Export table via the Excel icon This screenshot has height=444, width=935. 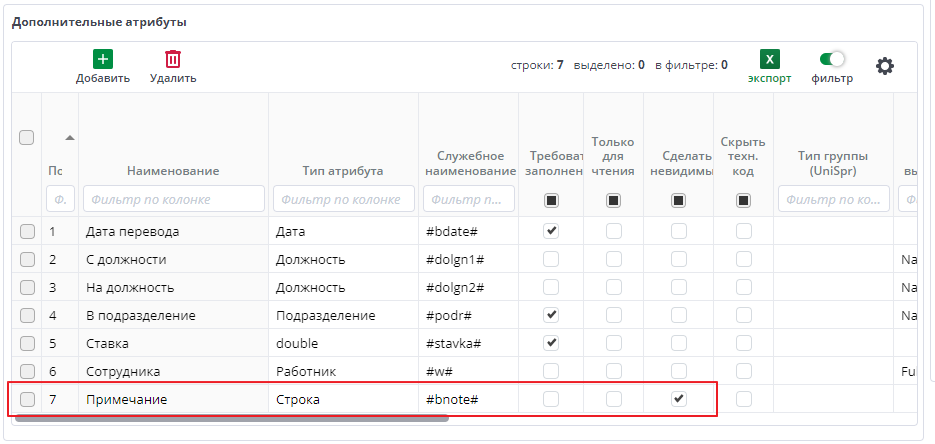click(x=770, y=60)
